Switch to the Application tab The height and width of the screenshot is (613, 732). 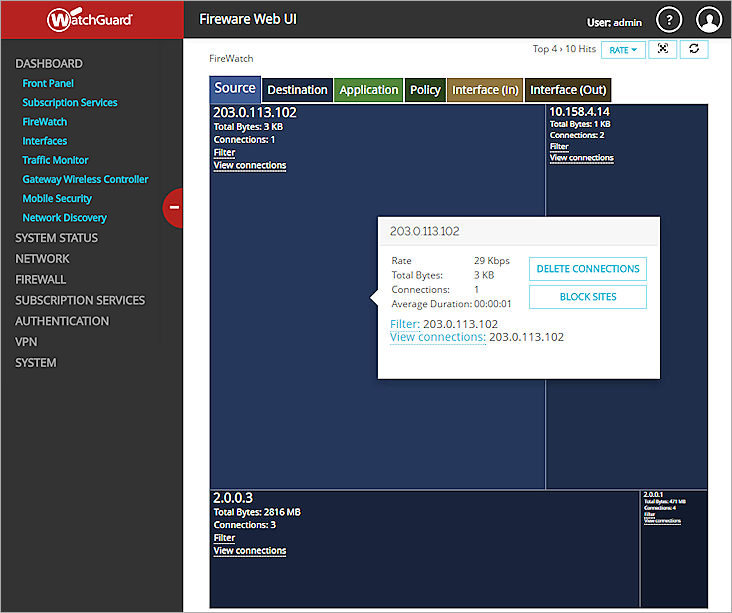point(368,90)
